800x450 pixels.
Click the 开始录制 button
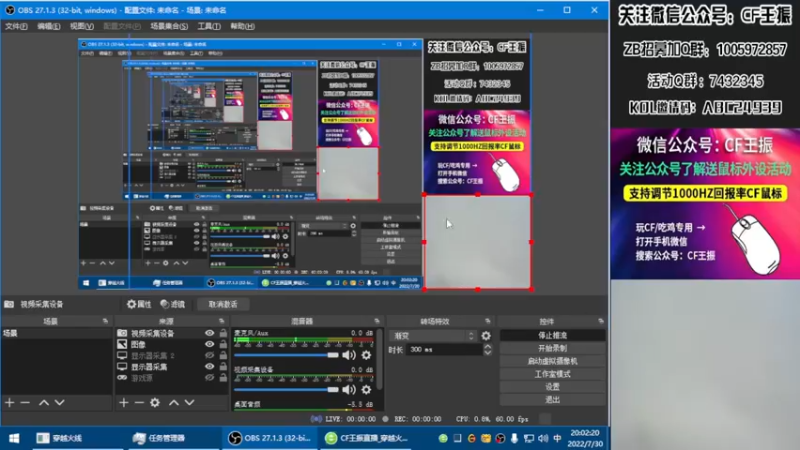(553, 348)
